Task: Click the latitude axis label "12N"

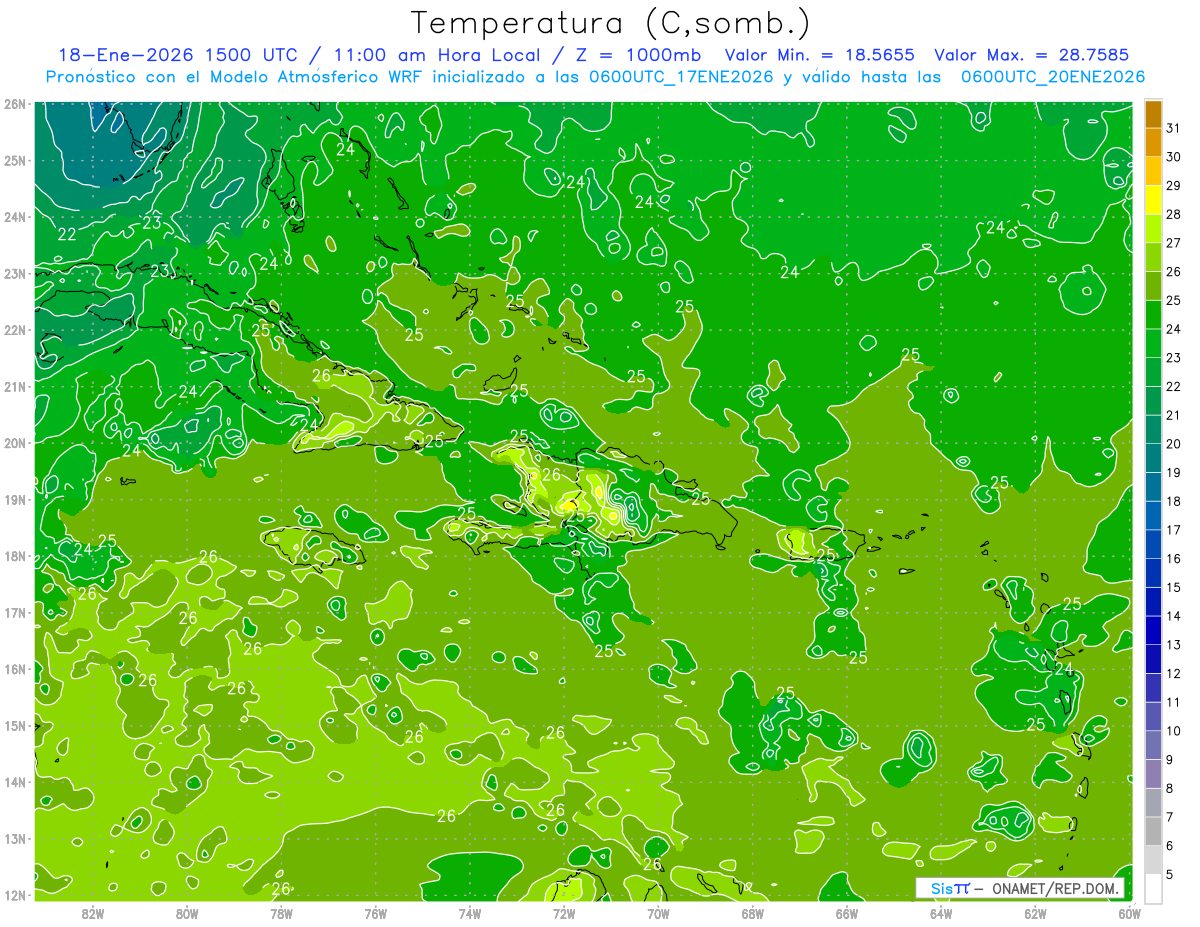Action: click(14, 895)
